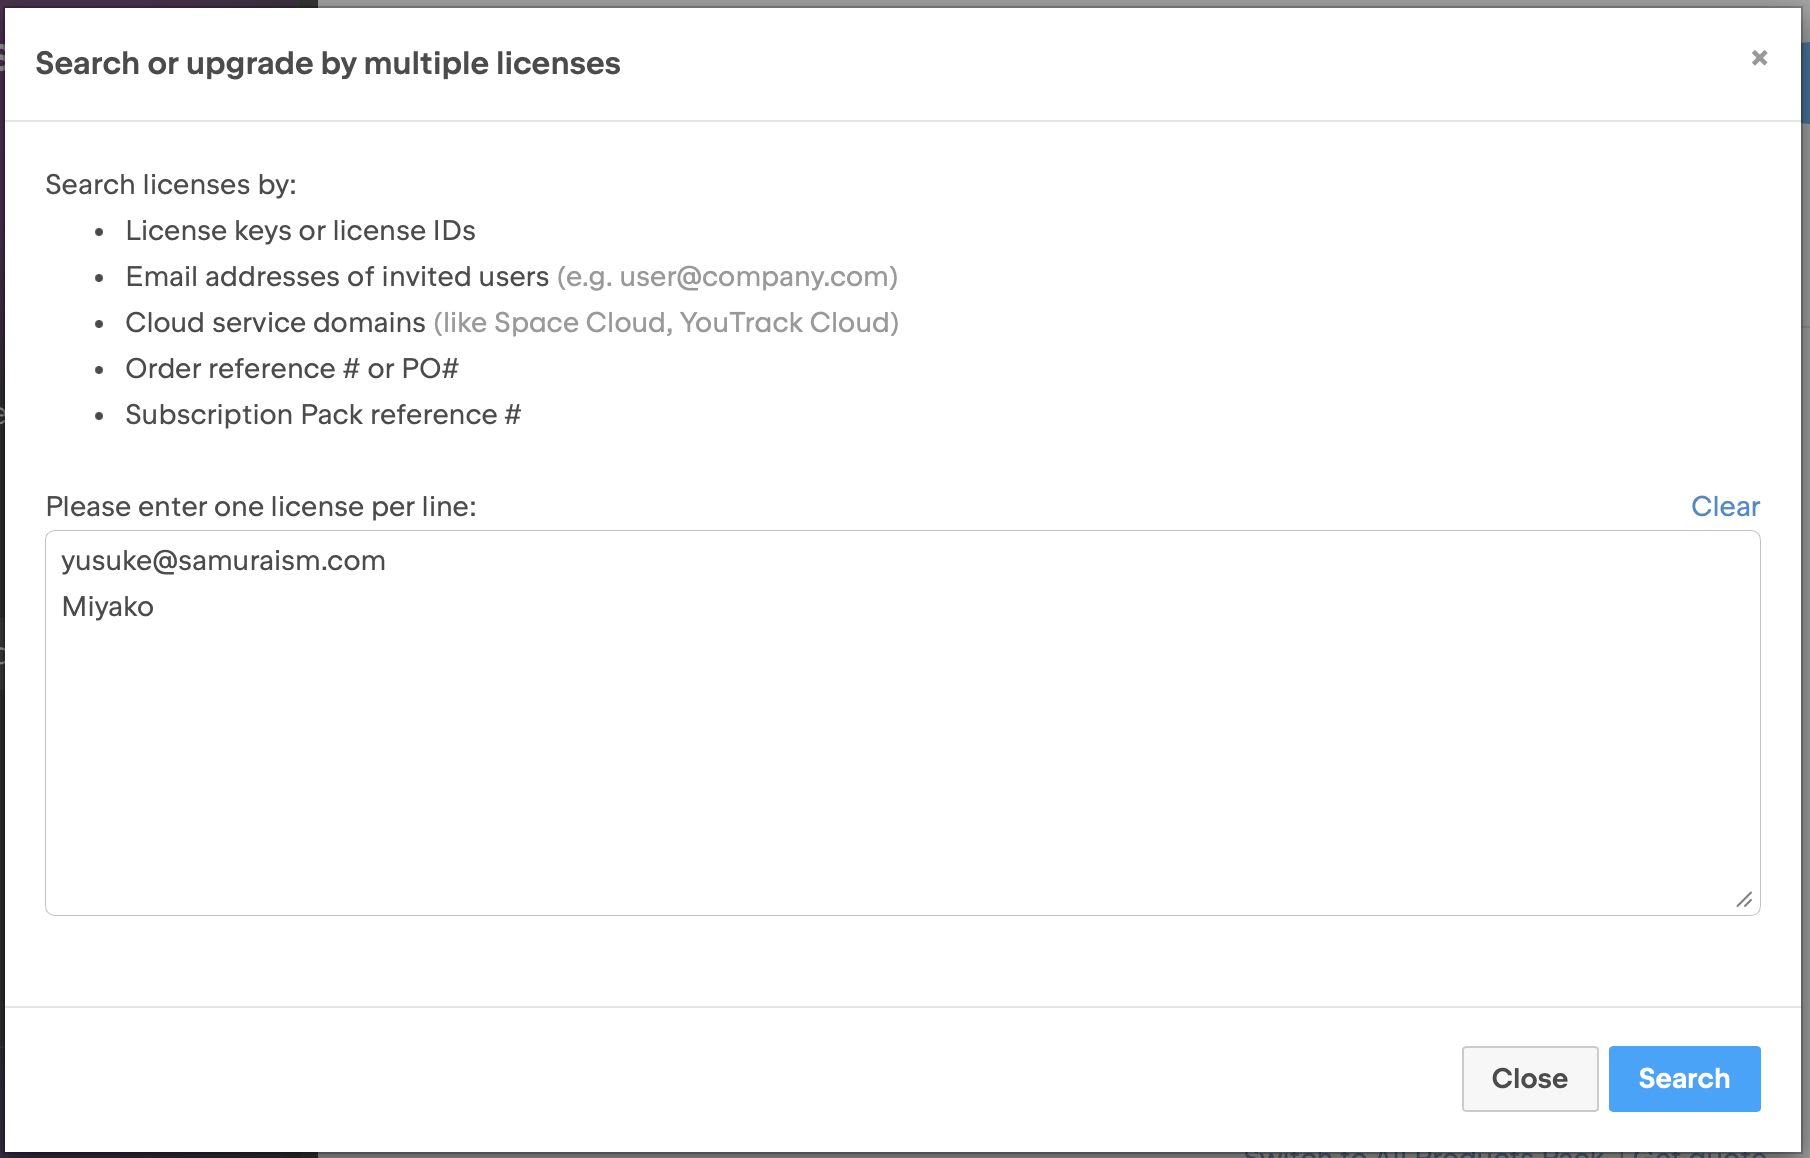Screen dimensions: 1810x1158
Task: Click the user@company.com example text
Action: coord(757,277)
